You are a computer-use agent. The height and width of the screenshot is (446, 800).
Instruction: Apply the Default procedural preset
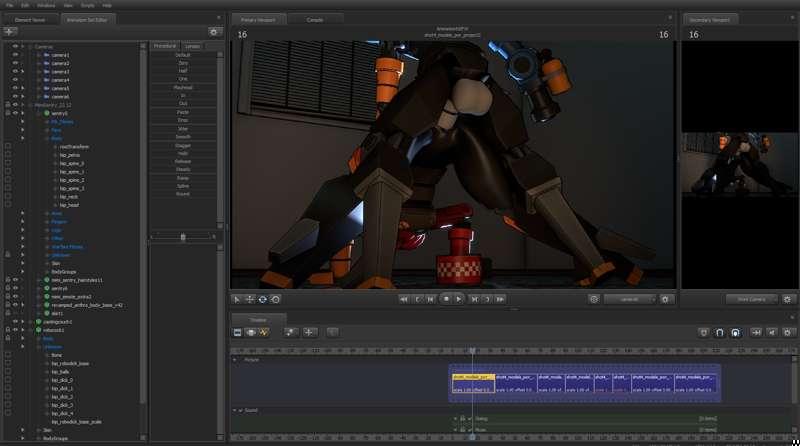[183, 55]
